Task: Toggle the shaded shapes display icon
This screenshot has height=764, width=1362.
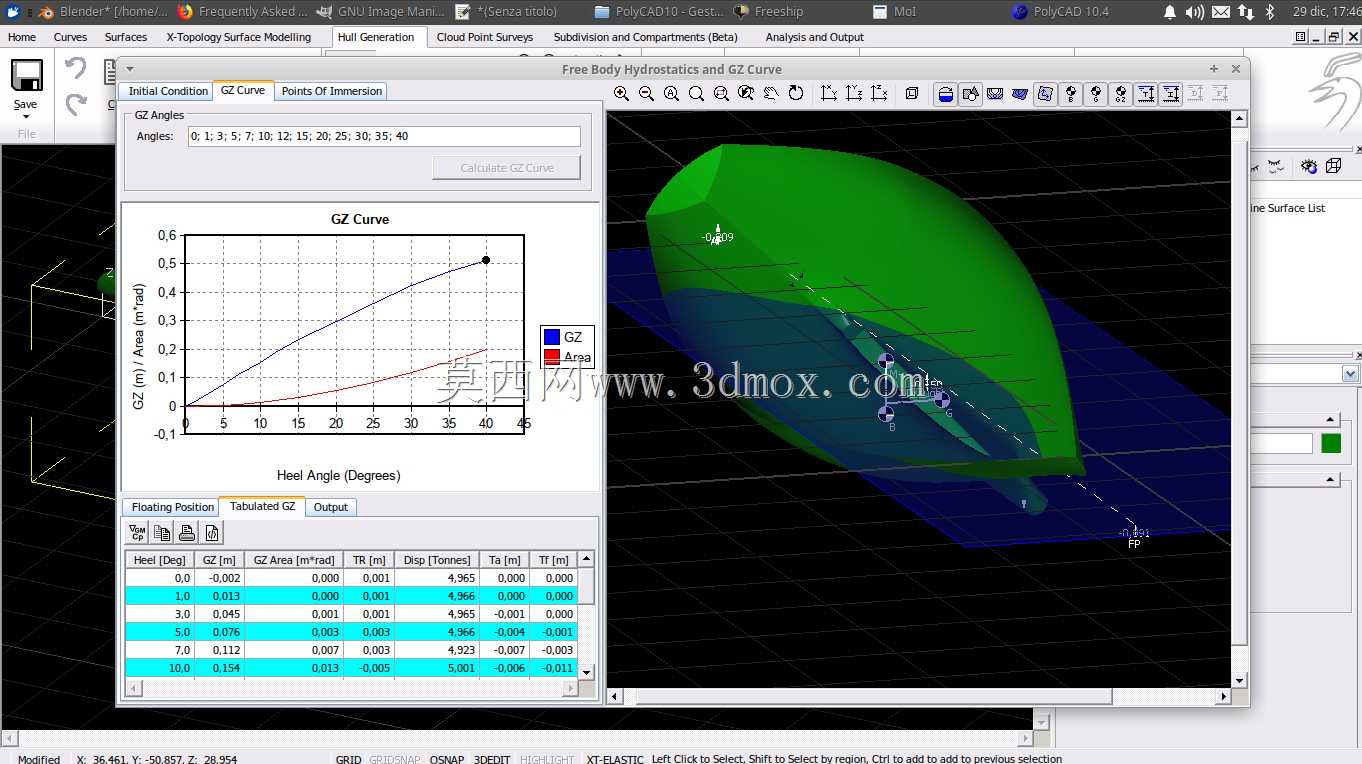Action: coord(970,94)
